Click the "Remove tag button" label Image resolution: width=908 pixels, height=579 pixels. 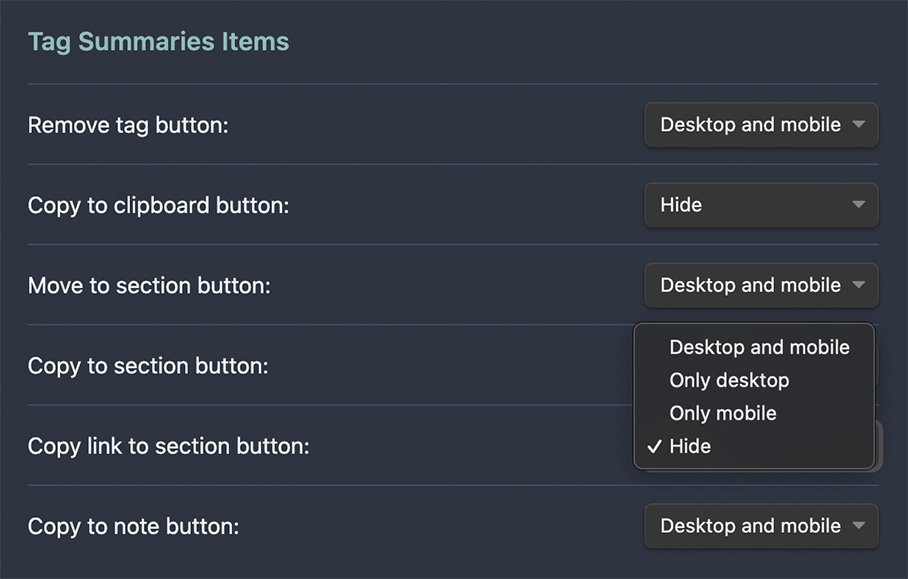pos(128,125)
